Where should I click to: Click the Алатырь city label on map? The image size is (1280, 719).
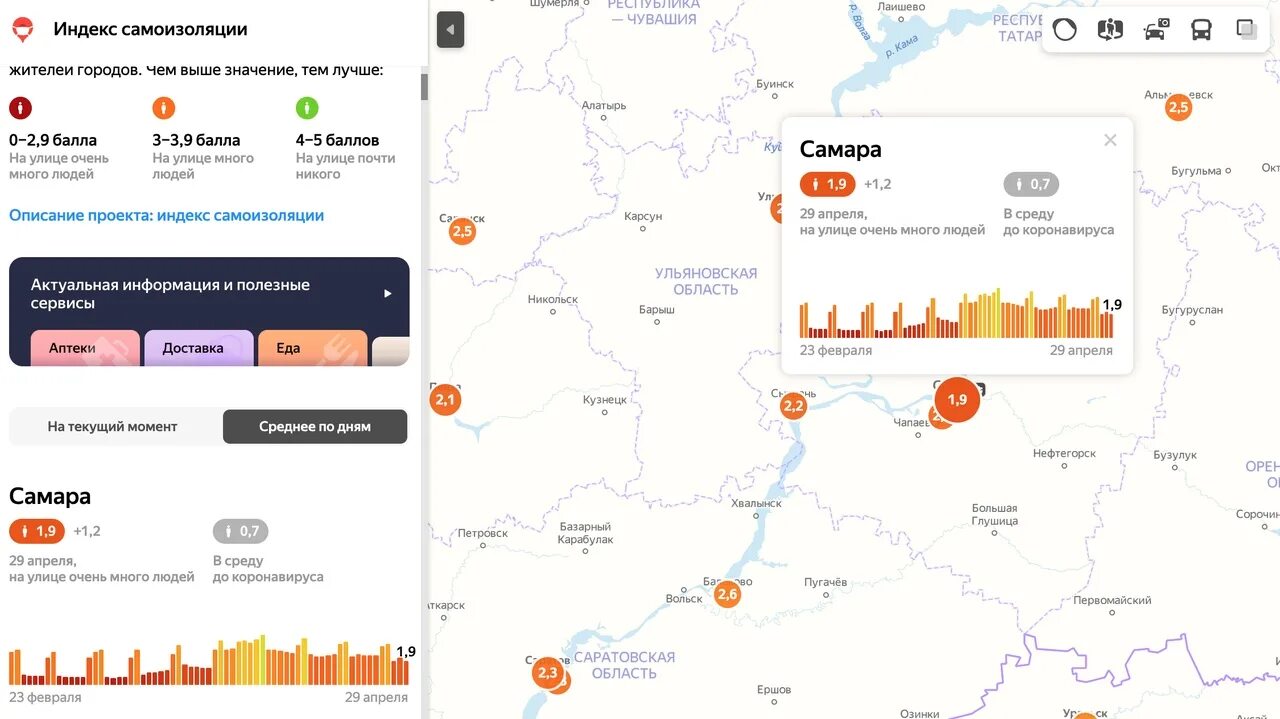pyautogui.click(x=604, y=105)
